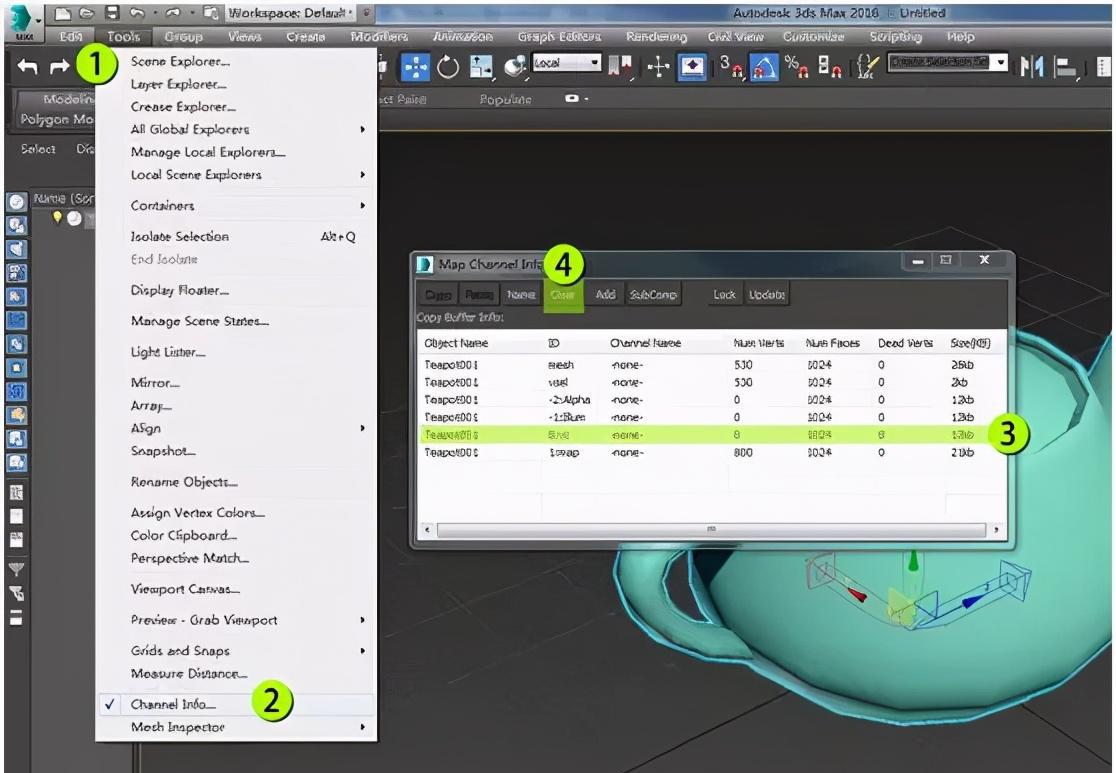
Task: Click the Object Name column header
Action: (456, 343)
